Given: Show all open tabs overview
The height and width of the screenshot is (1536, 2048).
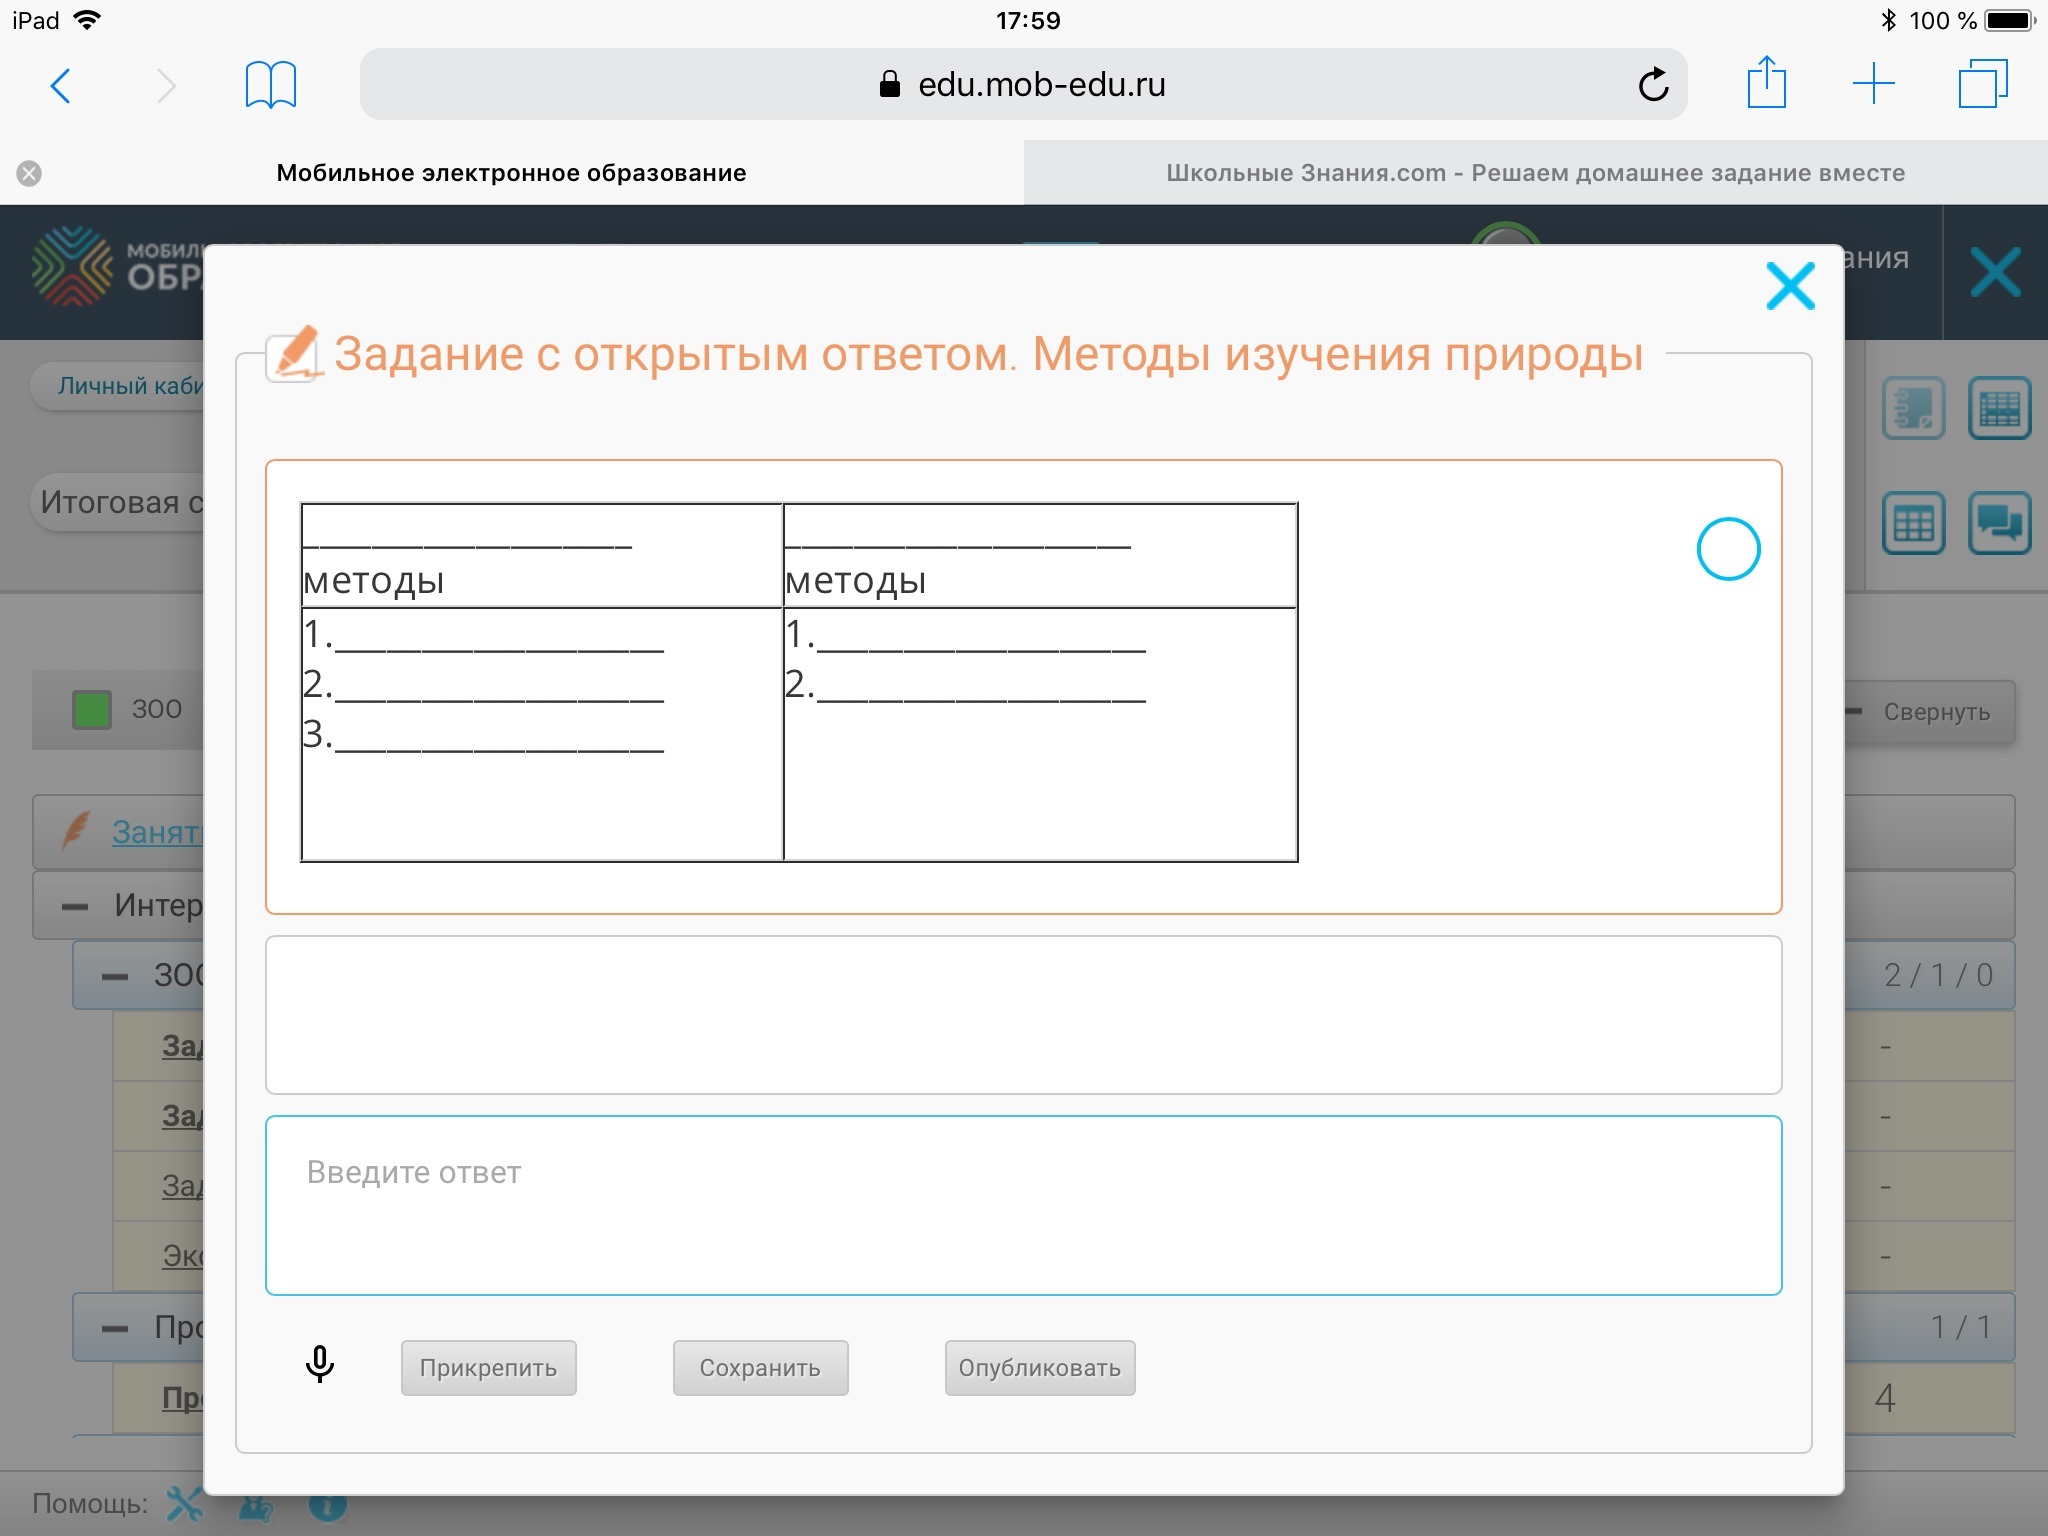Looking at the screenshot, I should point(1982,84).
